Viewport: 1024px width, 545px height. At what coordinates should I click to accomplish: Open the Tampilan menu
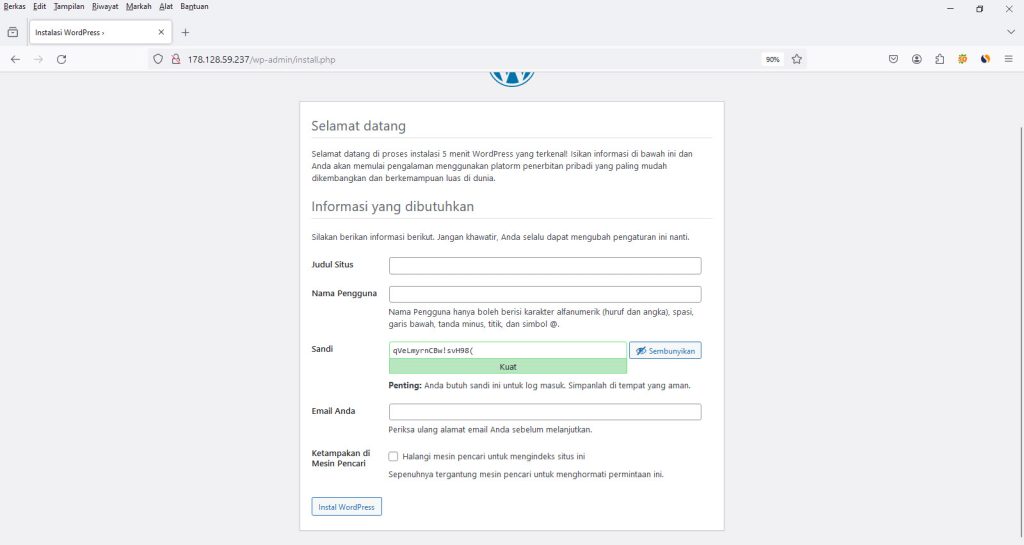click(x=69, y=7)
